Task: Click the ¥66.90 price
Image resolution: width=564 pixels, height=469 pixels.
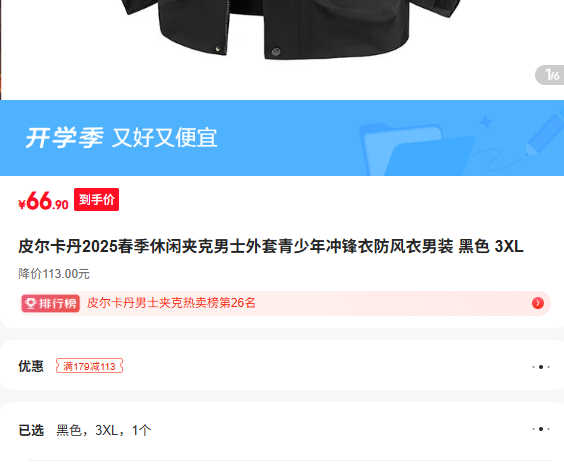Action: [x=43, y=201]
